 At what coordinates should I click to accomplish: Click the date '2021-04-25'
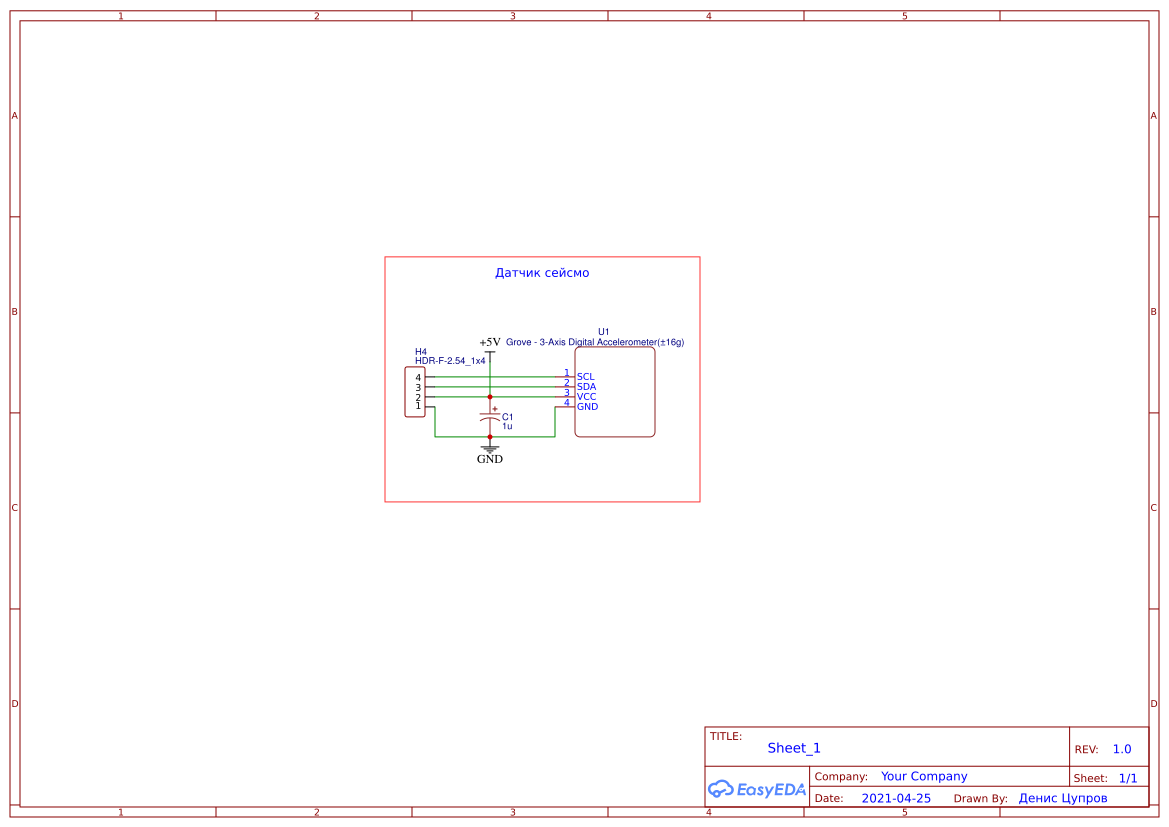pos(896,799)
